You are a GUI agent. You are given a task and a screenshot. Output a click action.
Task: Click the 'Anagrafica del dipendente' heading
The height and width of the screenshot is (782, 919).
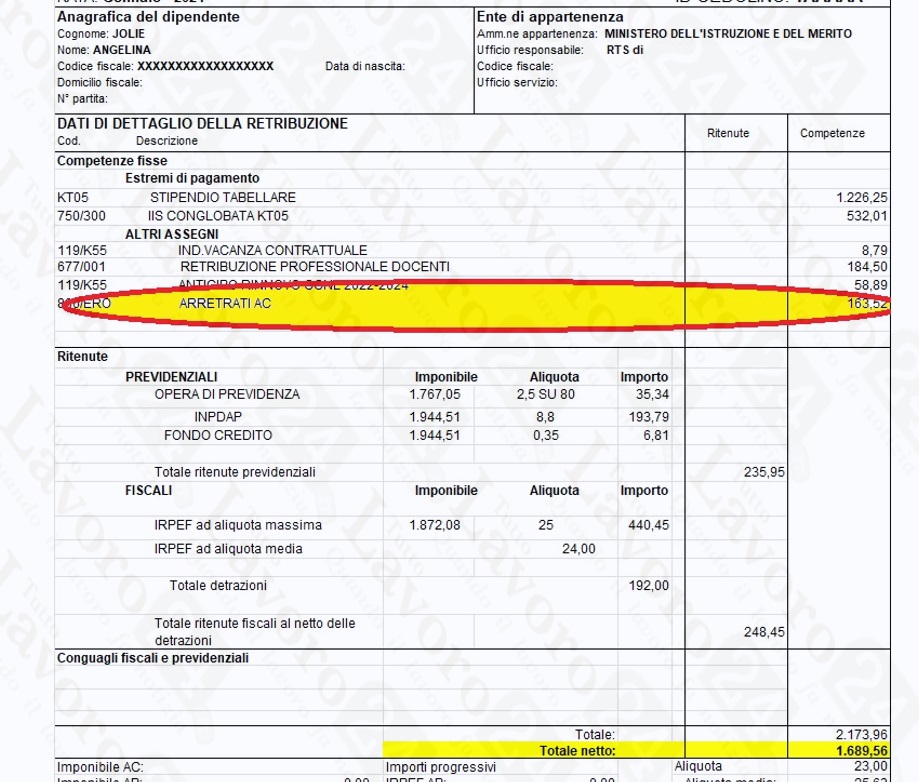point(148,16)
